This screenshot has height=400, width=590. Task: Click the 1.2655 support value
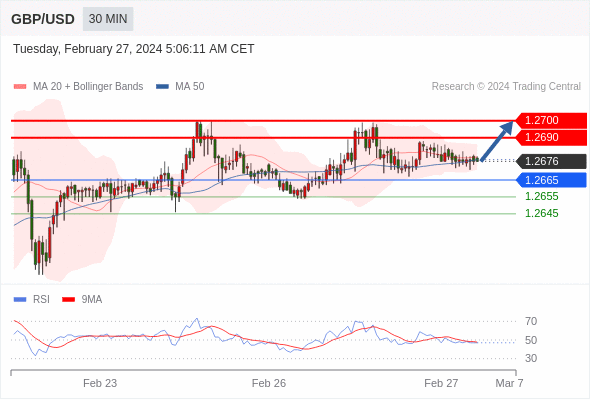click(x=541, y=196)
